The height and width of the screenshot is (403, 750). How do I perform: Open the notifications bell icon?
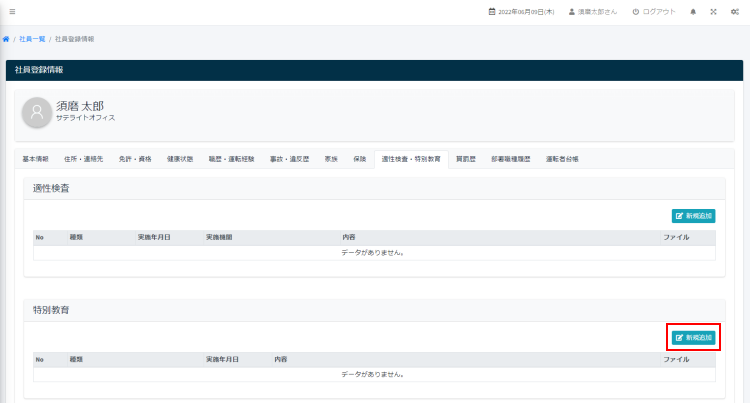[693, 12]
